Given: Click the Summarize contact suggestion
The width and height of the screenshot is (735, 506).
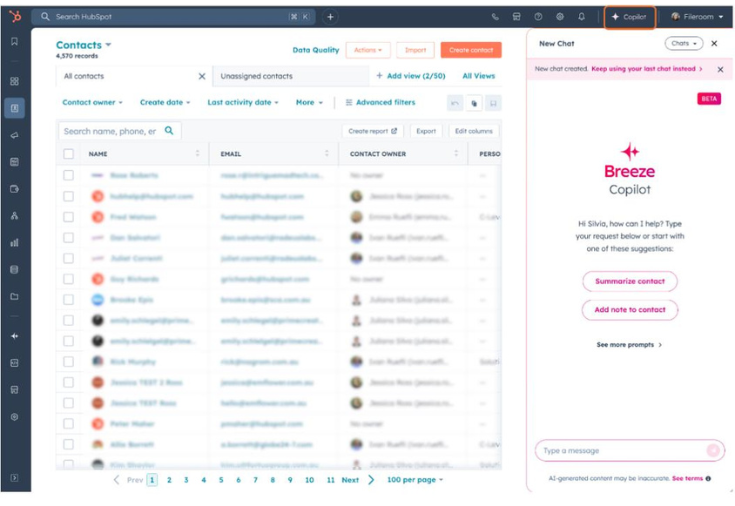Looking at the screenshot, I should point(630,281).
